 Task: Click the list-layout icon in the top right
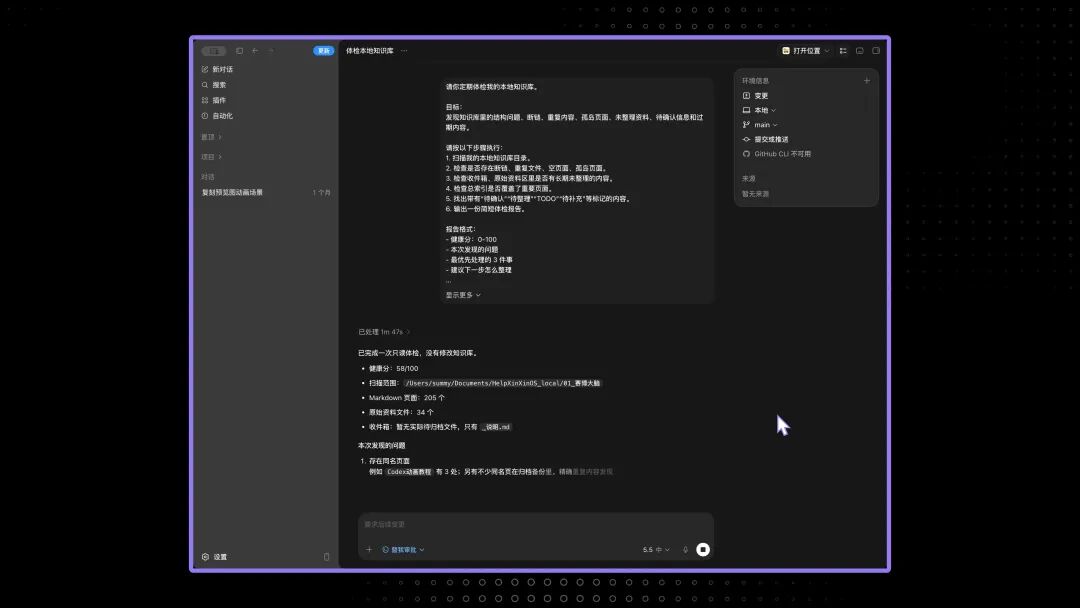coord(843,51)
